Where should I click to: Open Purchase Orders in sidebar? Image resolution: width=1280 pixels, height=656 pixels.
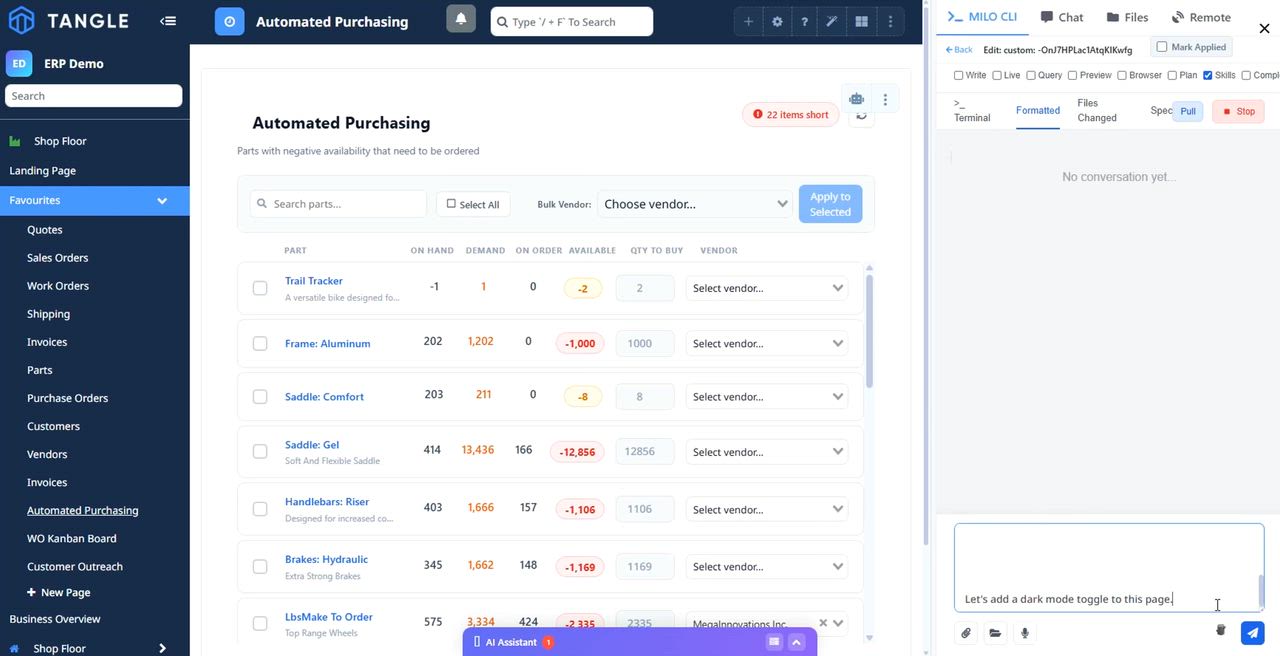[x=67, y=398]
